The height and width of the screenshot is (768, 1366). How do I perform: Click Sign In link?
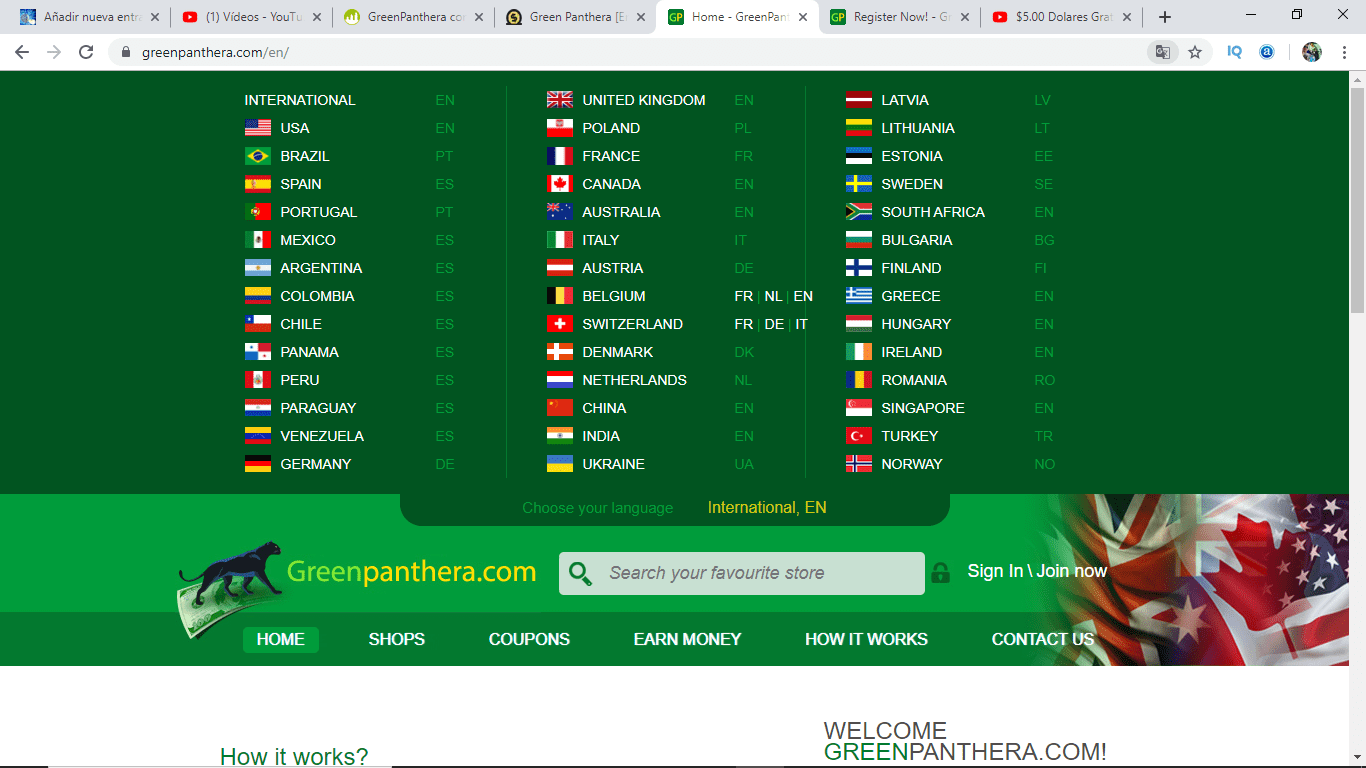tap(995, 571)
